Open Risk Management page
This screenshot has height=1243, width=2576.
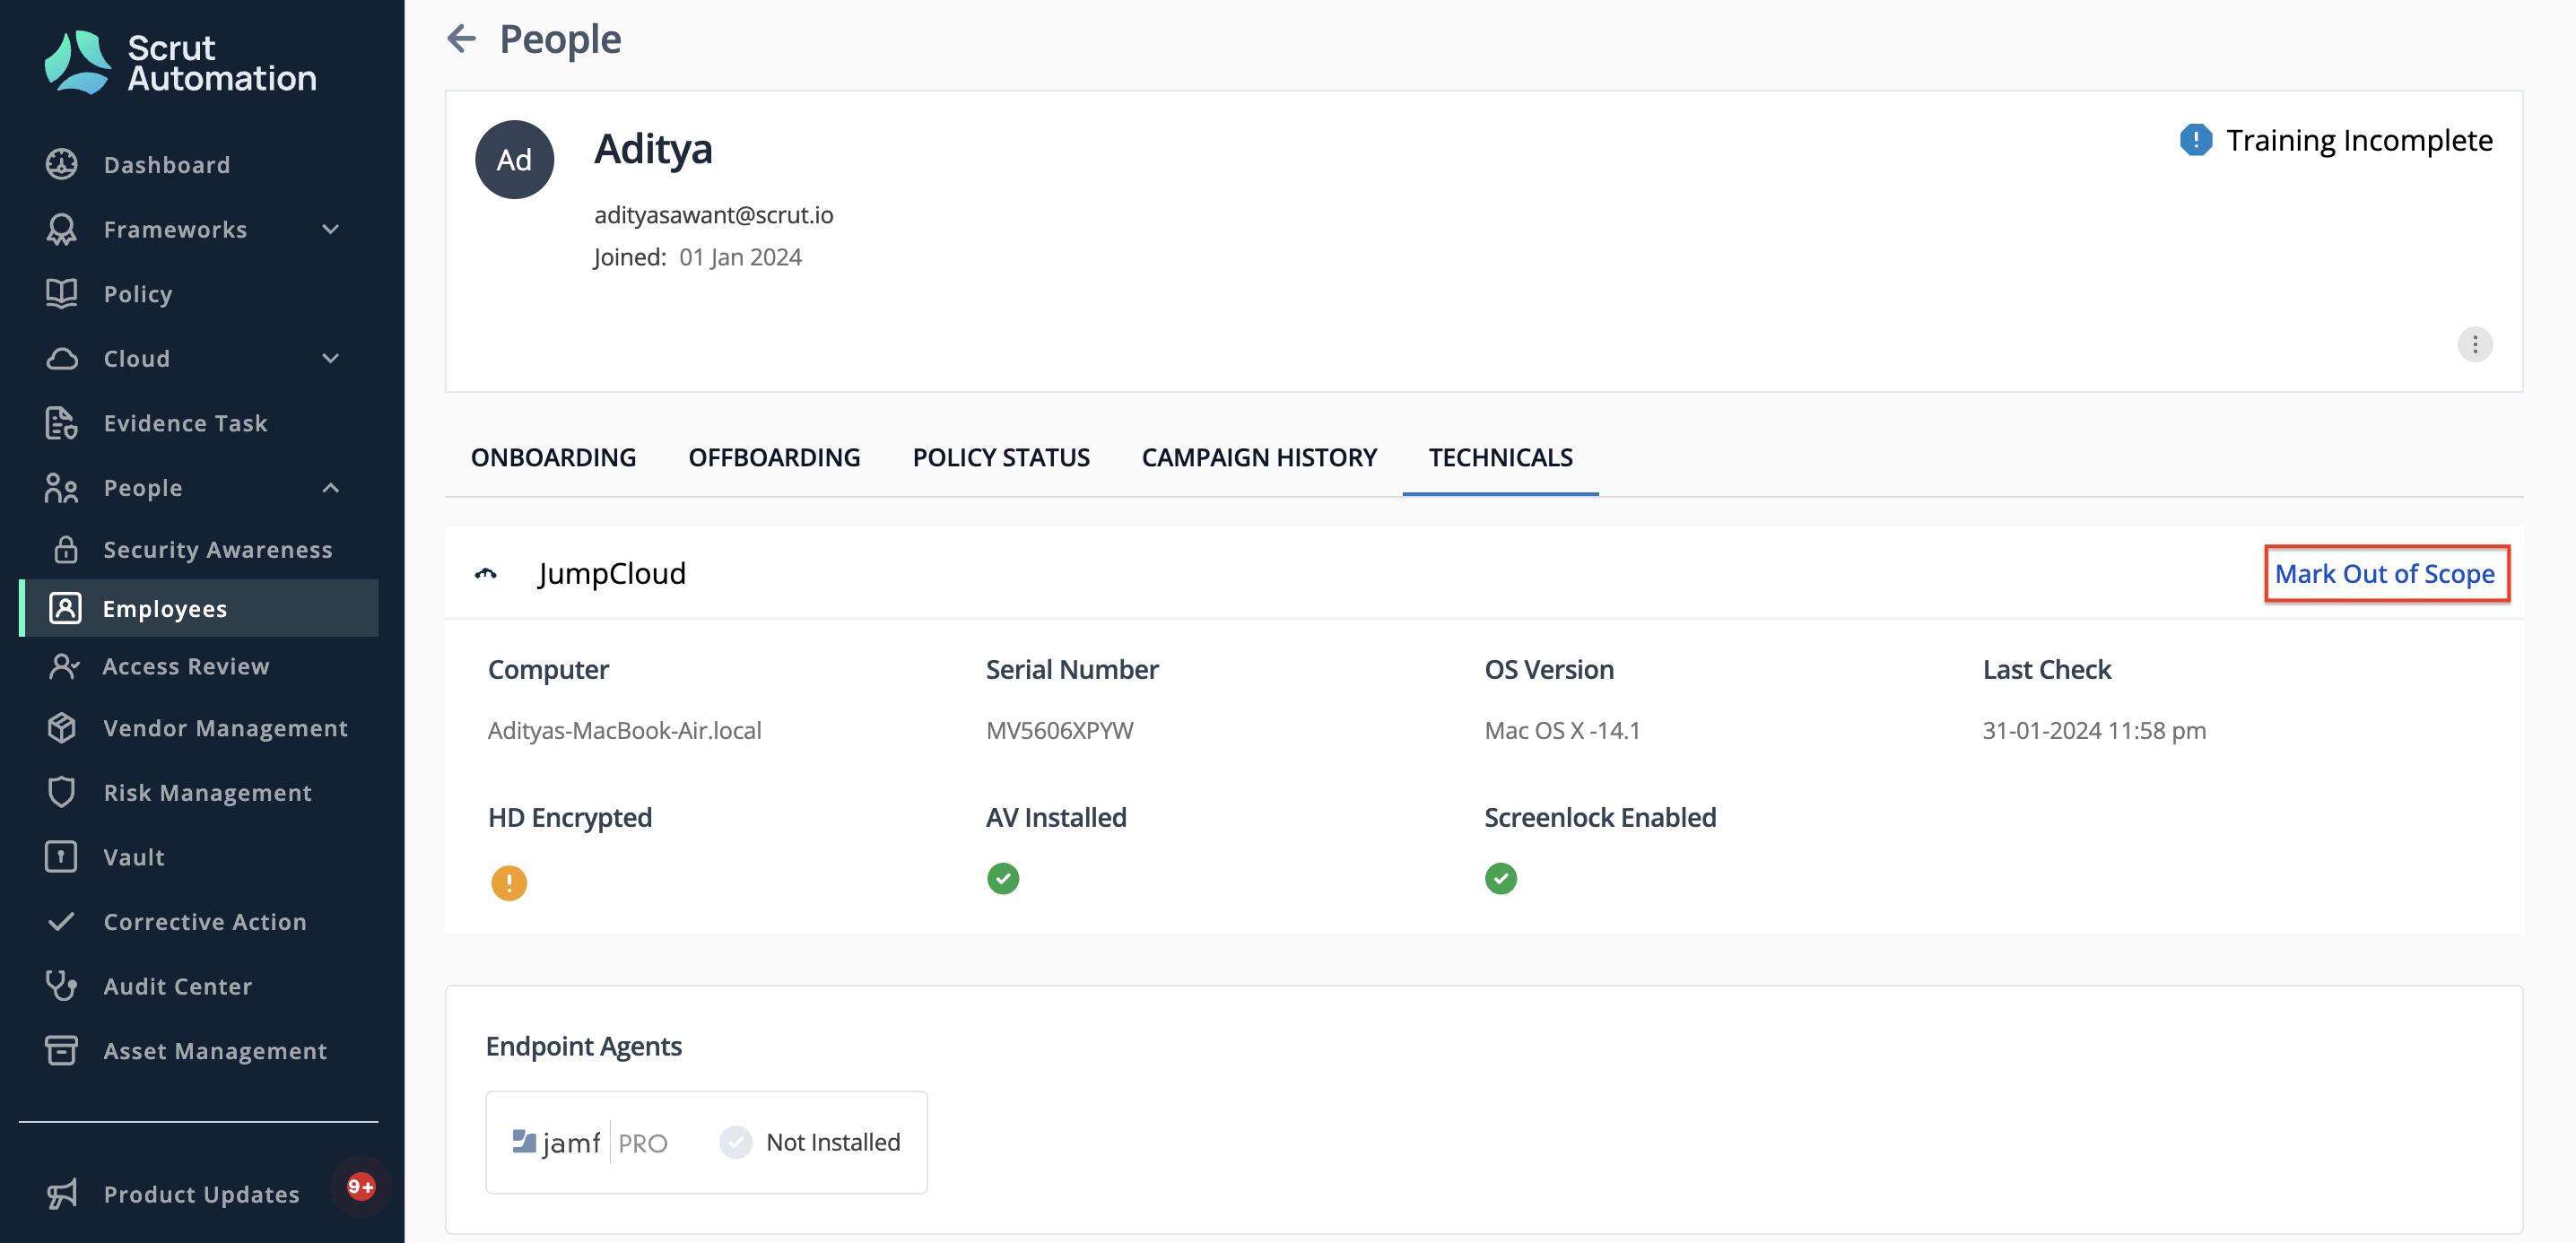pos(208,792)
